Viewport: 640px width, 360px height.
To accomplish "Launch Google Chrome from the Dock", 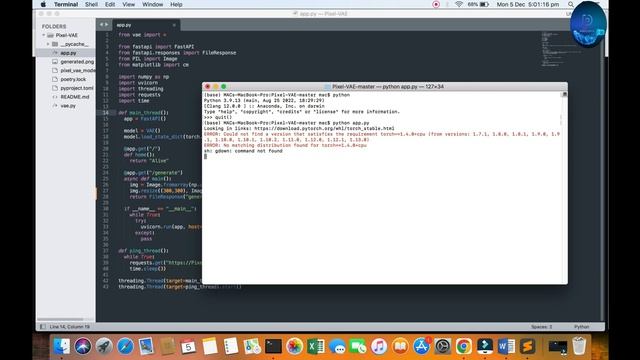I will click(464, 347).
